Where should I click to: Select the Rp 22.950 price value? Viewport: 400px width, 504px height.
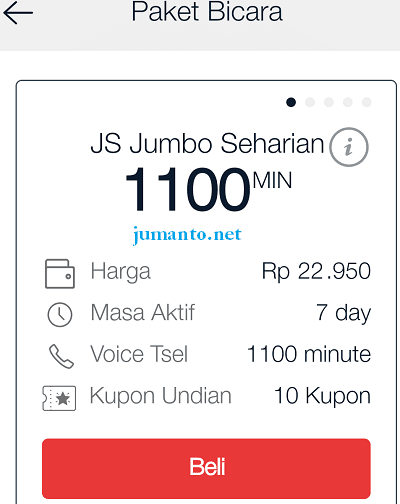316,271
